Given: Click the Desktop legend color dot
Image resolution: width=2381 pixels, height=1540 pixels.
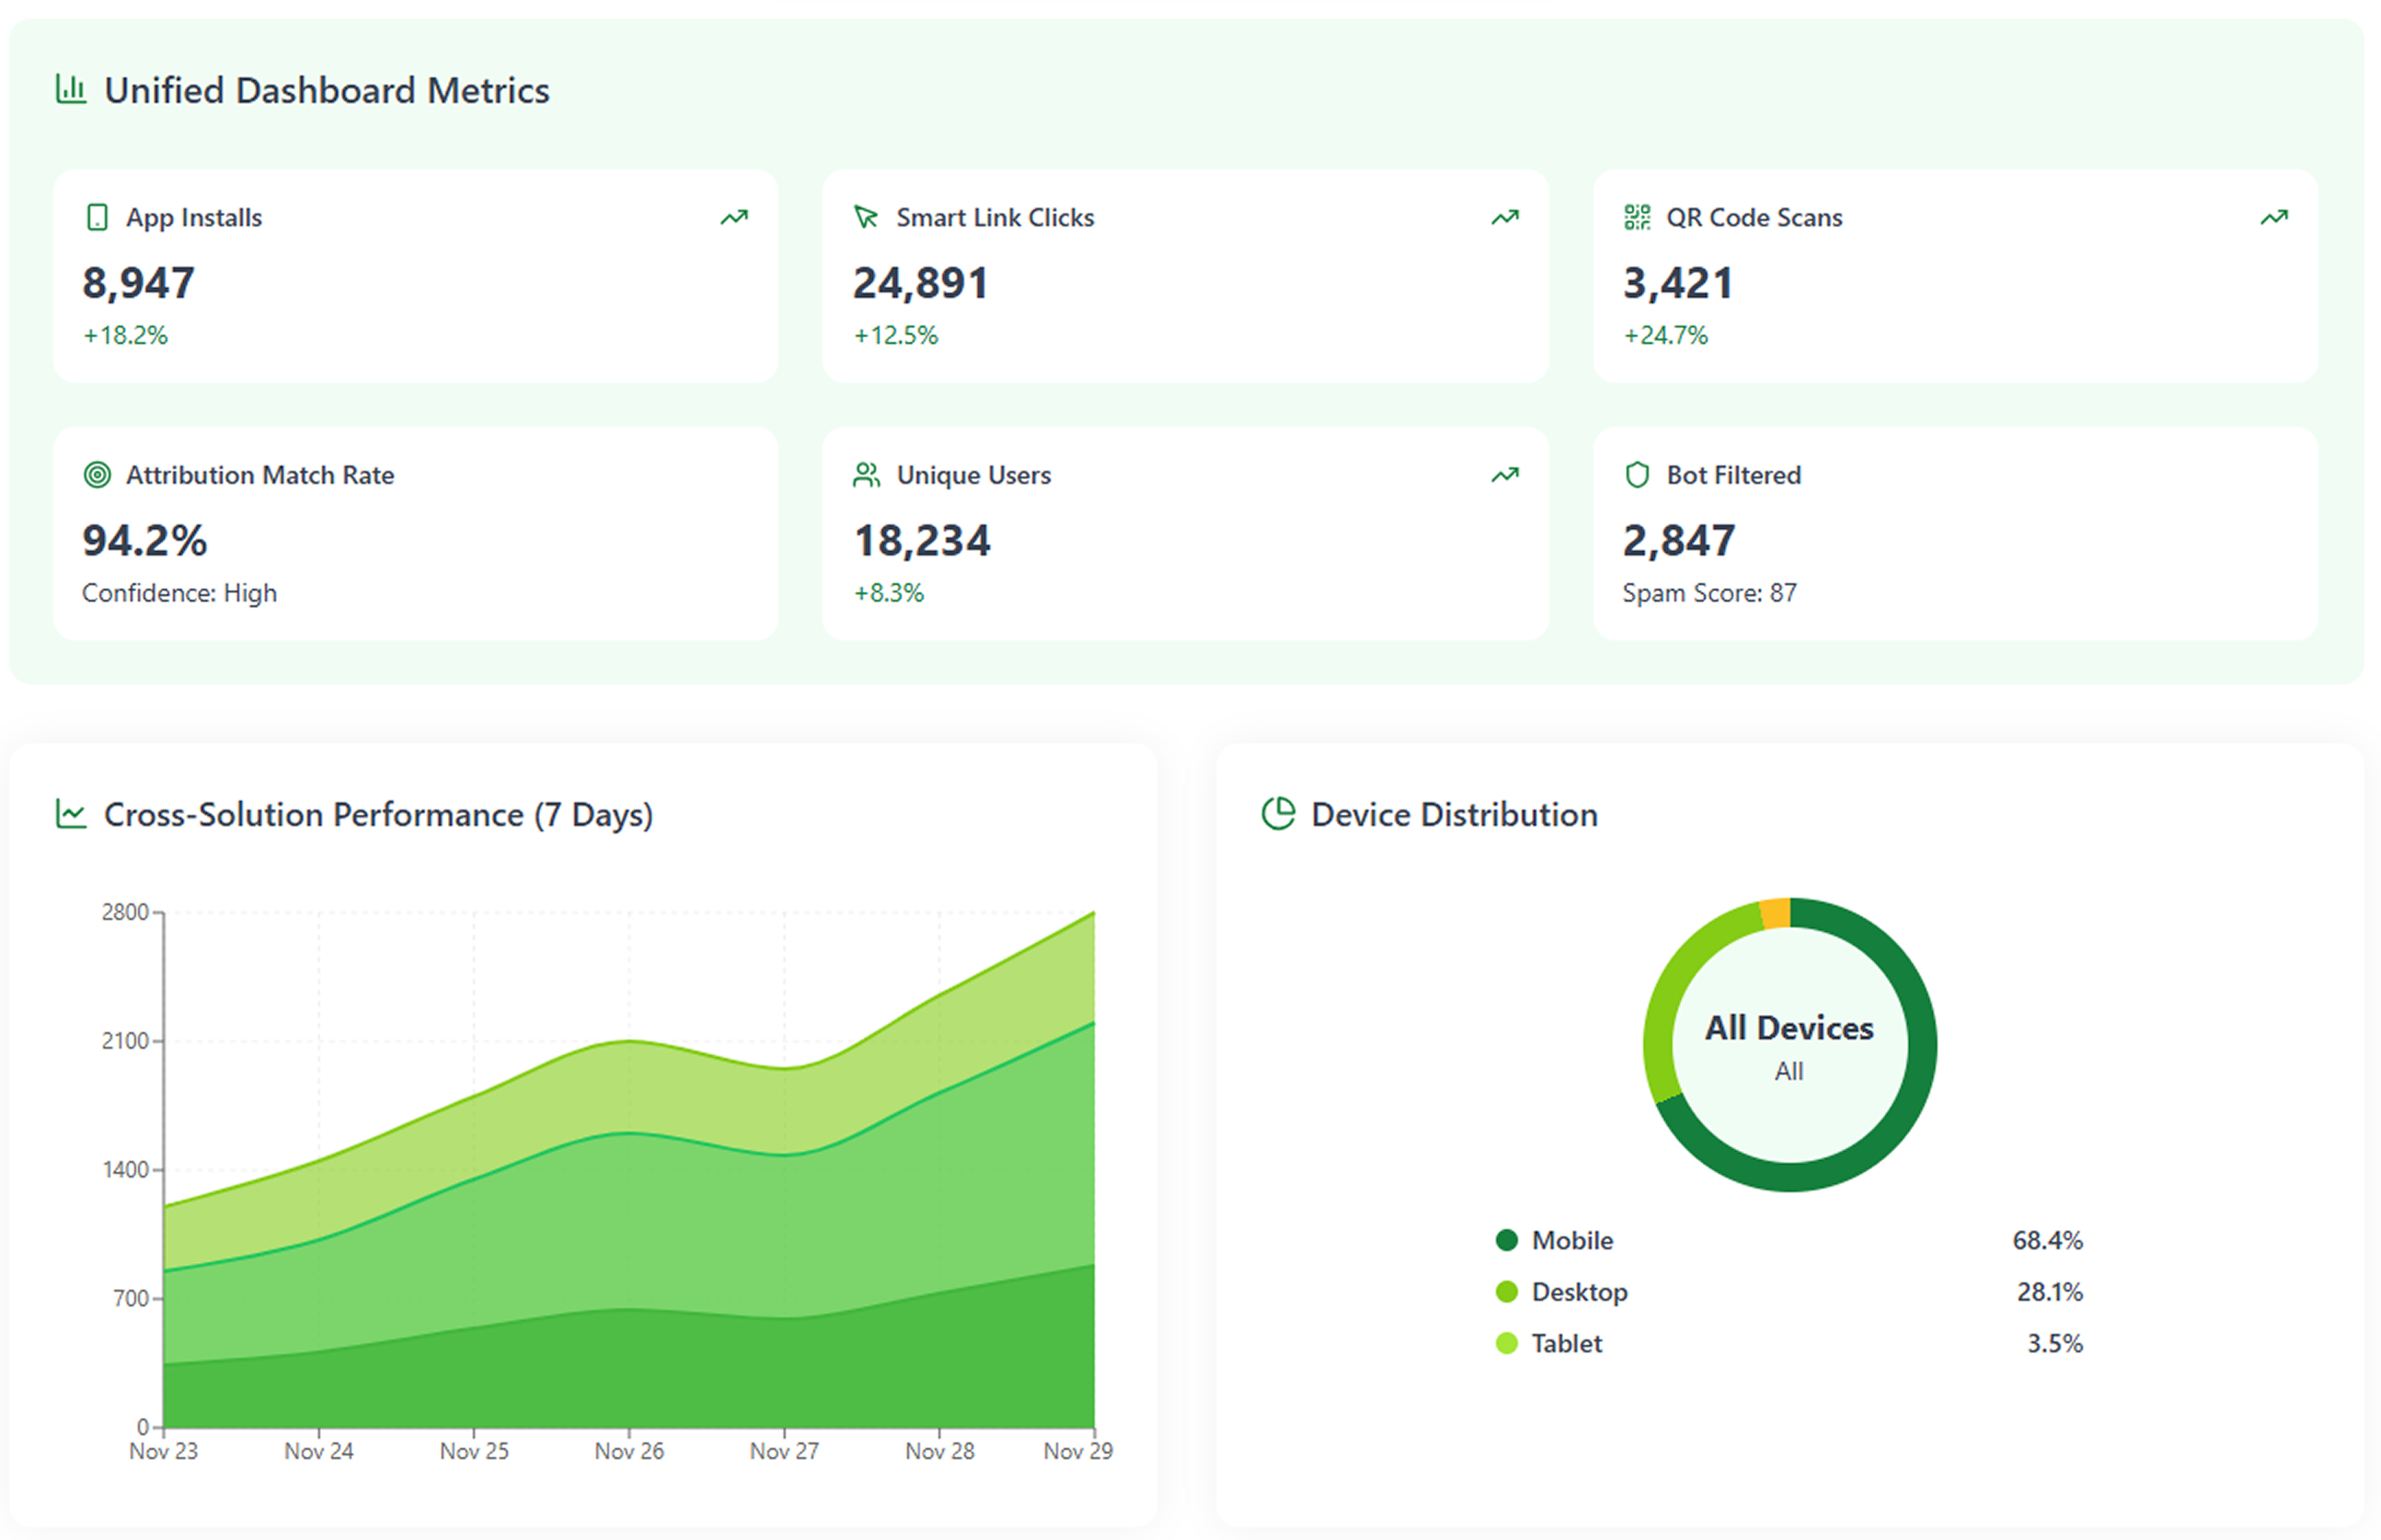Looking at the screenshot, I should click(1506, 1292).
